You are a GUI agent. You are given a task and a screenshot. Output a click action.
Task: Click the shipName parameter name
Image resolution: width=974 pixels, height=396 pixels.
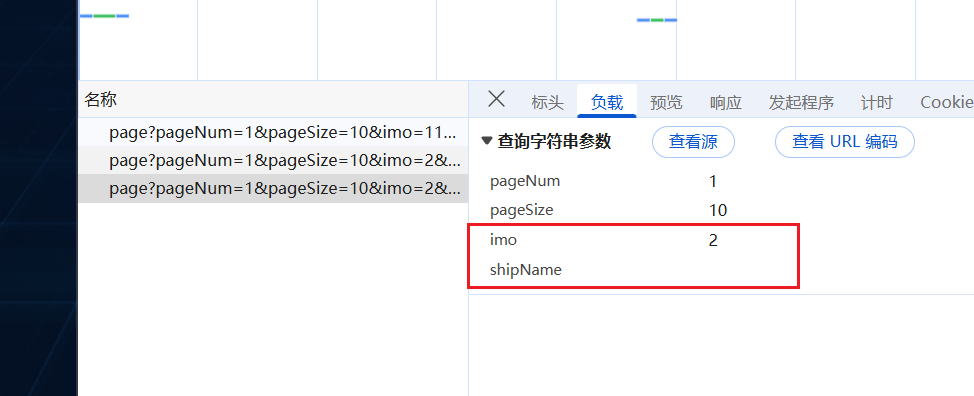click(x=526, y=270)
